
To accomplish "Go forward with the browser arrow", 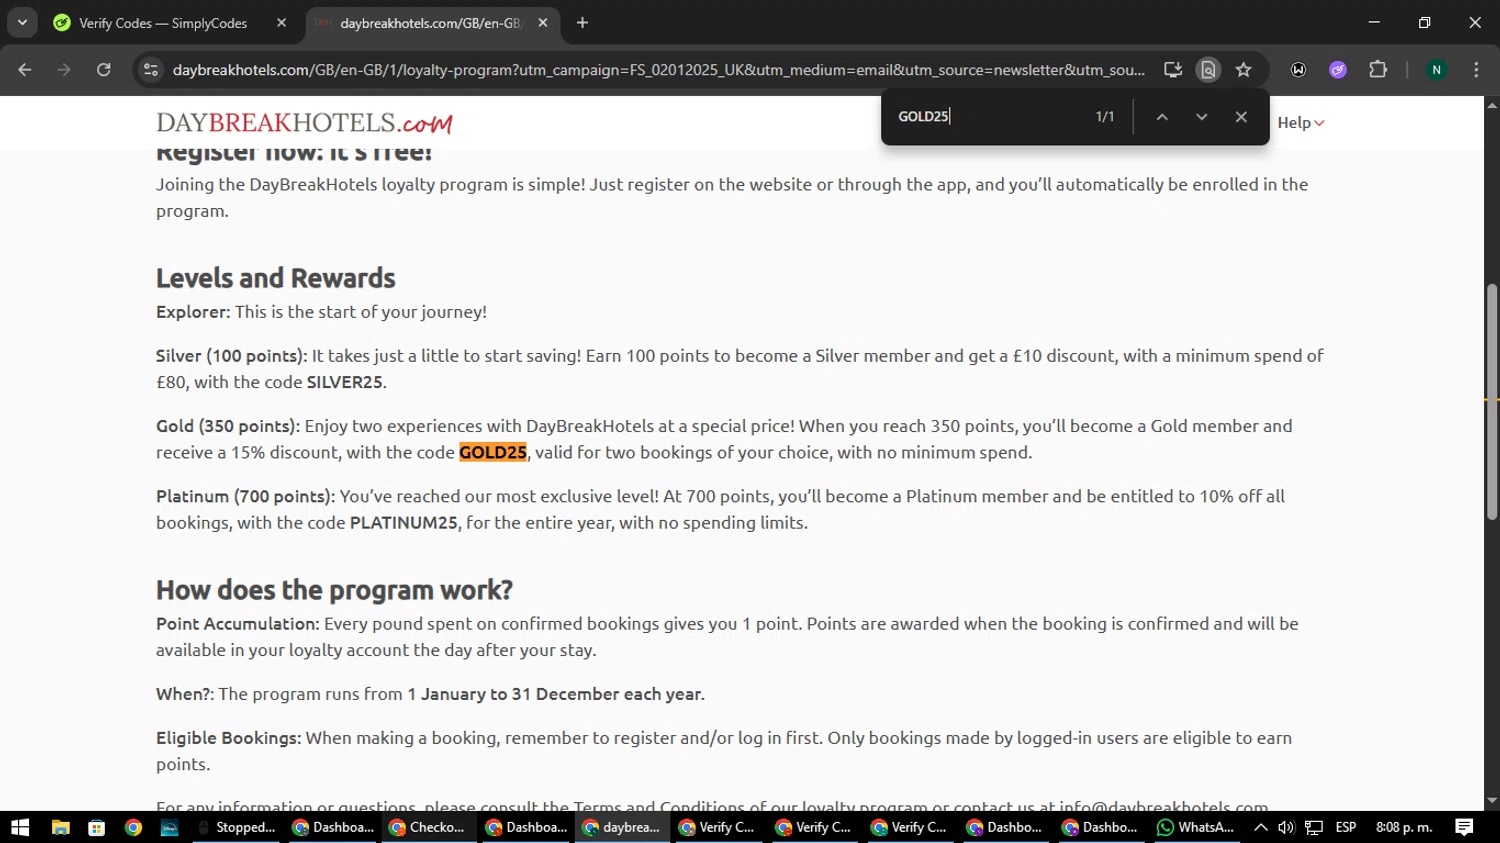I will (64, 70).
